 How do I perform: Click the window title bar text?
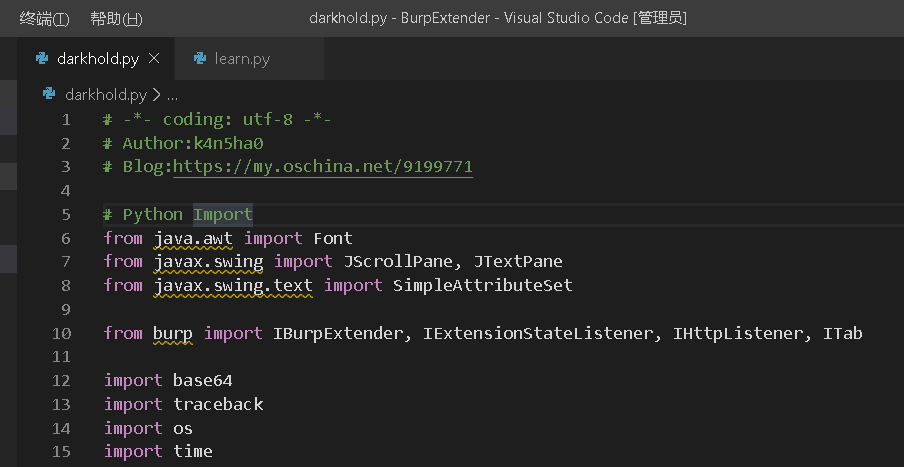pyautogui.click(x=498, y=18)
